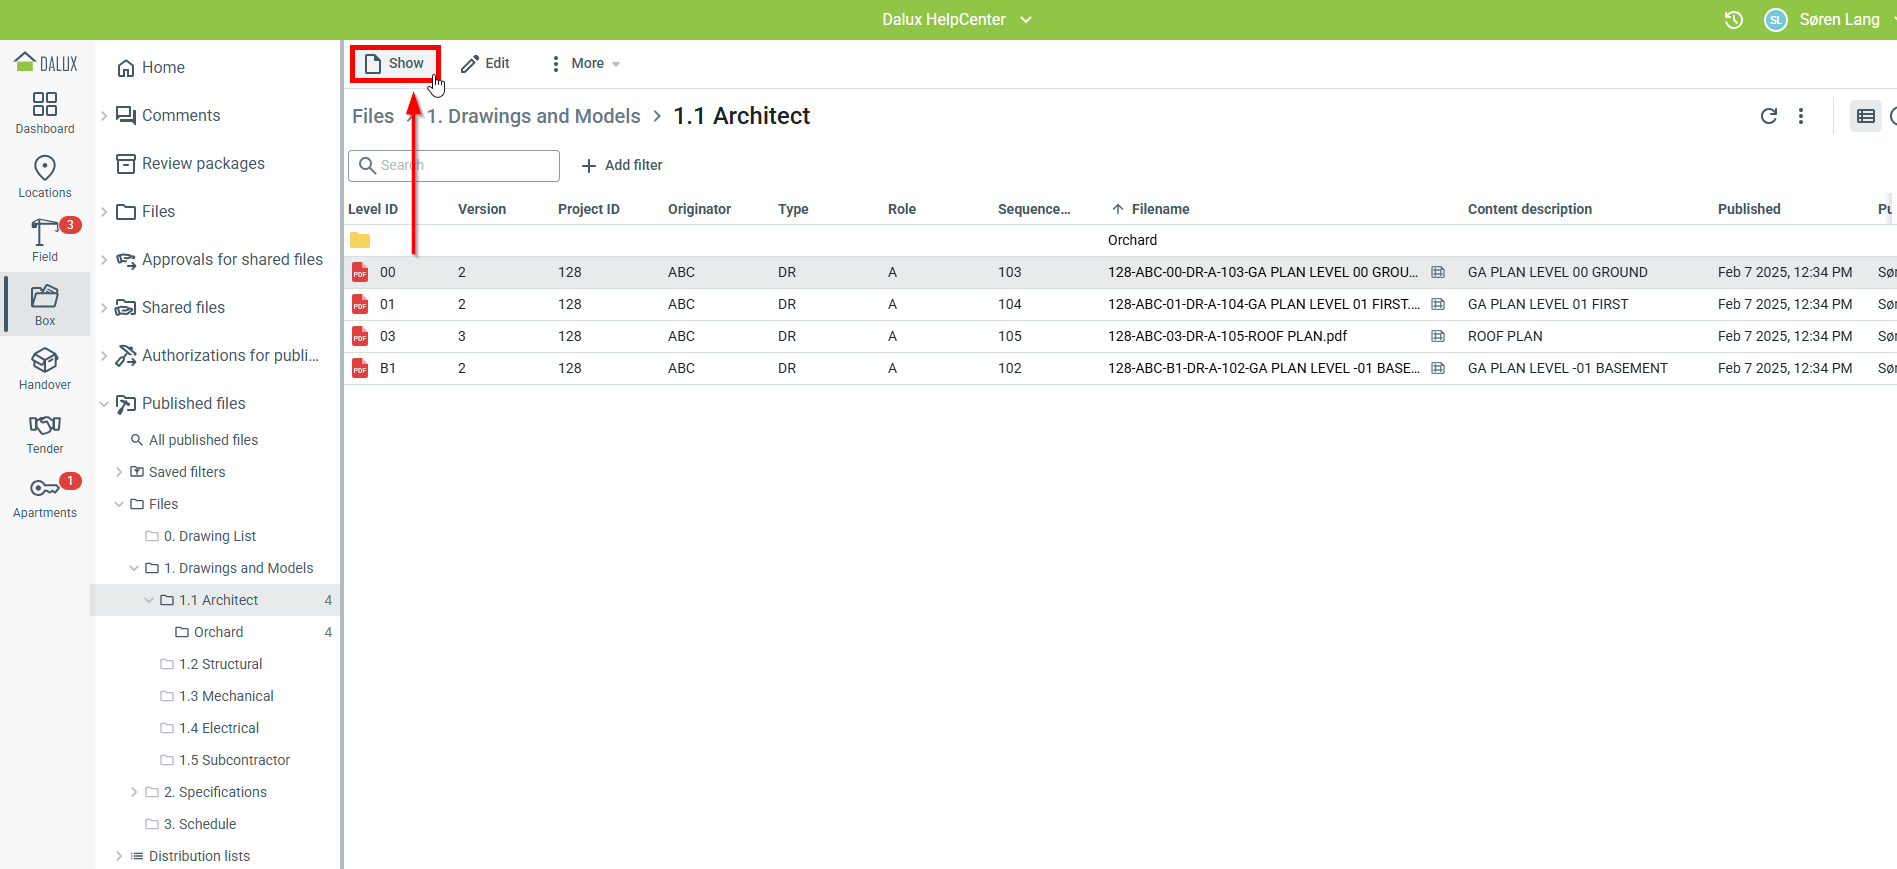Image resolution: width=1897 pixels, height=869 pixels.
Task: Click the Add filter button
Action: click(622, 165)
